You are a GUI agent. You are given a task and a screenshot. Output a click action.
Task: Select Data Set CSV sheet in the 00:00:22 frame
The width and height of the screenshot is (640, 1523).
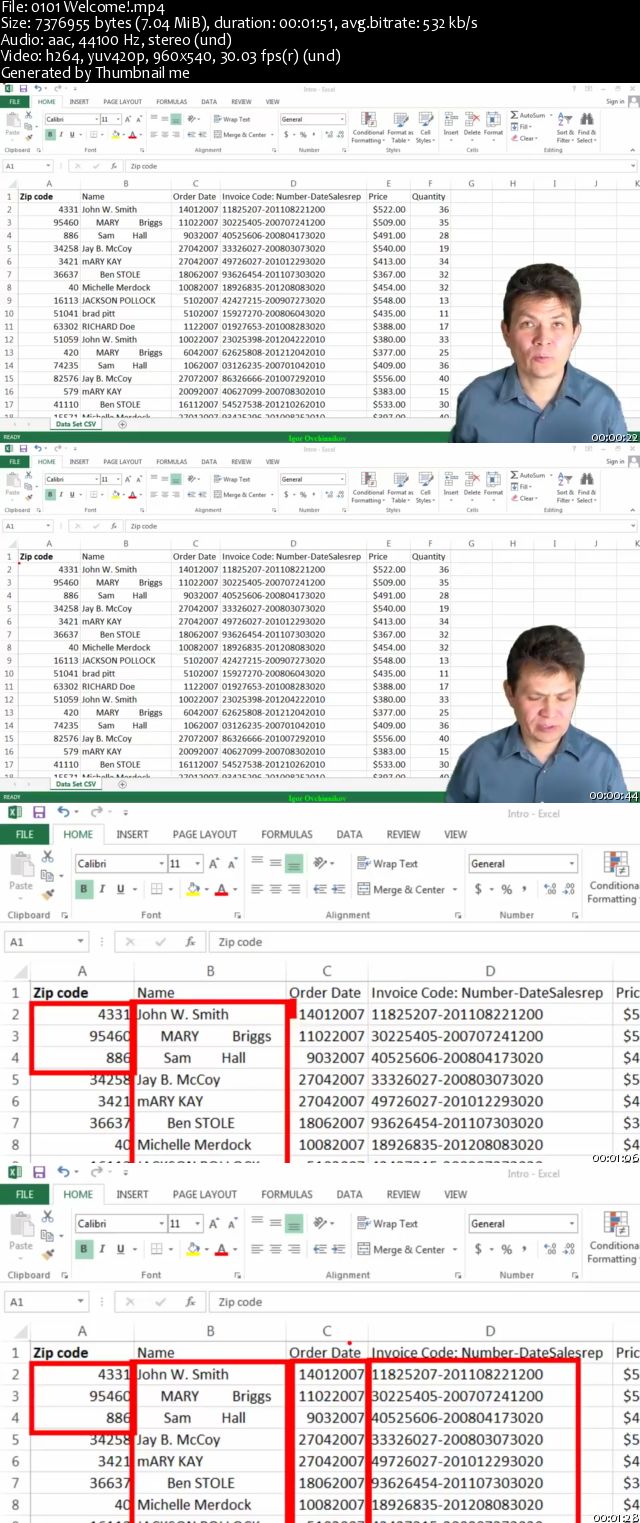77,424
